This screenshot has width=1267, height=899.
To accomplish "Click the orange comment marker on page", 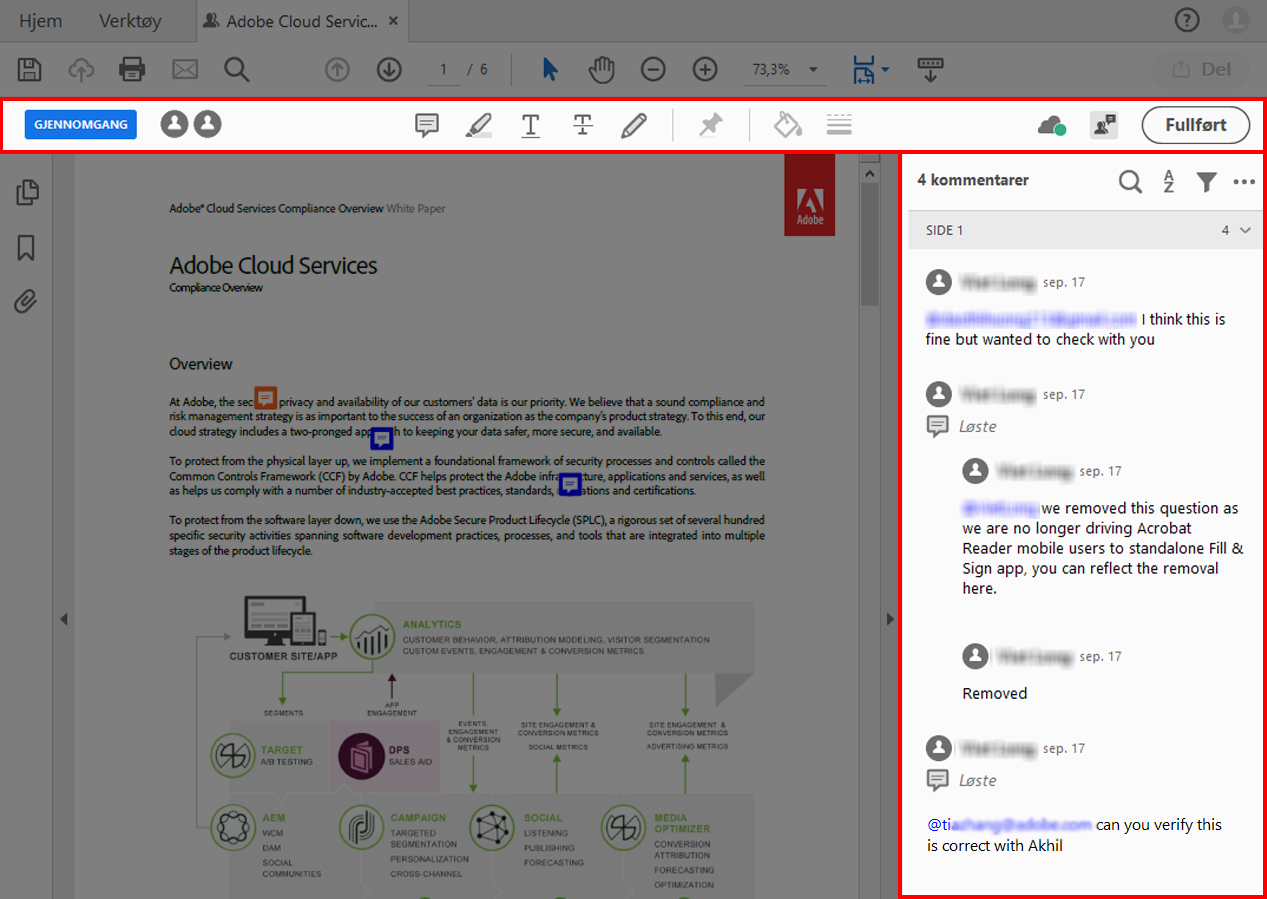I will tap(265, 398).
